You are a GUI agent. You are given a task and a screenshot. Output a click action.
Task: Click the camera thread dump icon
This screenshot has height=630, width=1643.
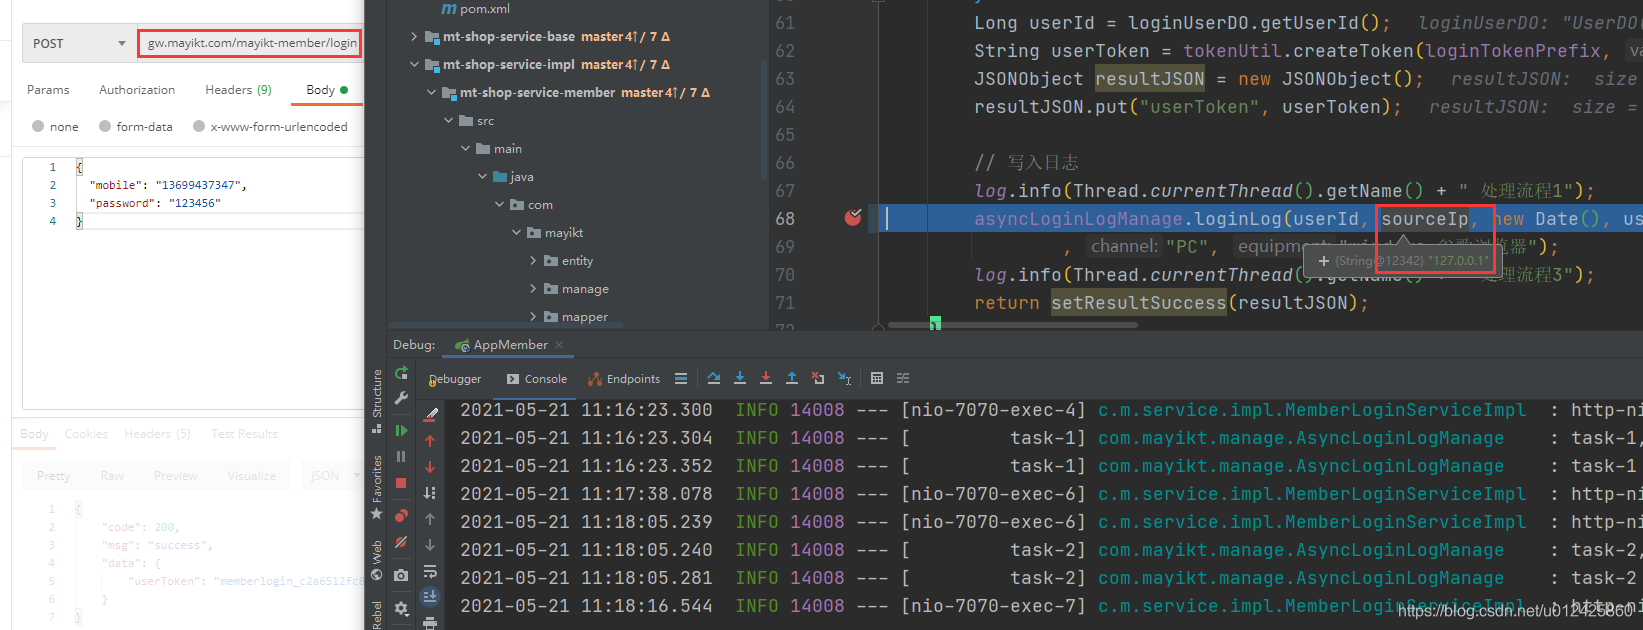click(x=401, y=575)
